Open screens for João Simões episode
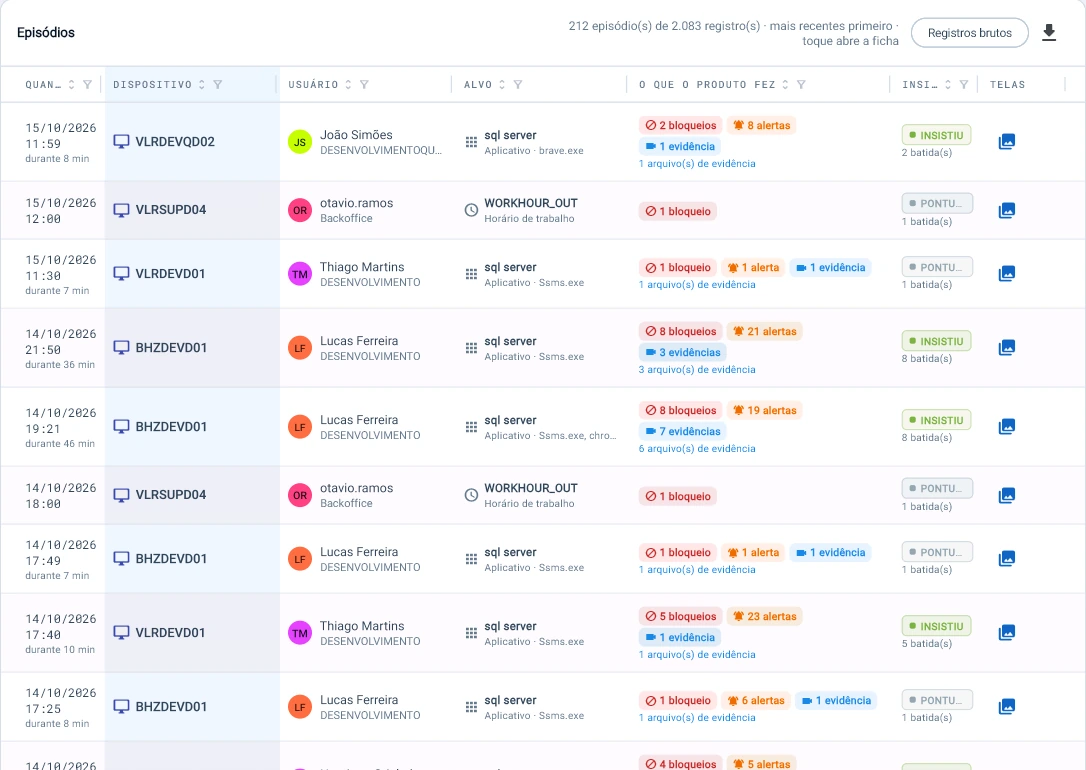 pos(1006,142)
